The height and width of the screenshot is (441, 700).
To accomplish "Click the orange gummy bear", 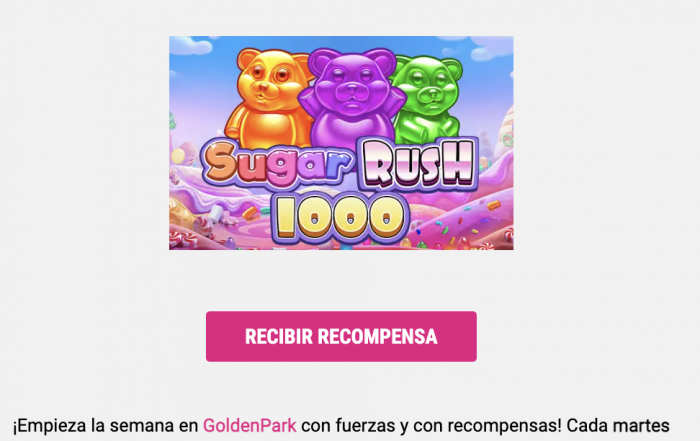I will click(270, 97).
